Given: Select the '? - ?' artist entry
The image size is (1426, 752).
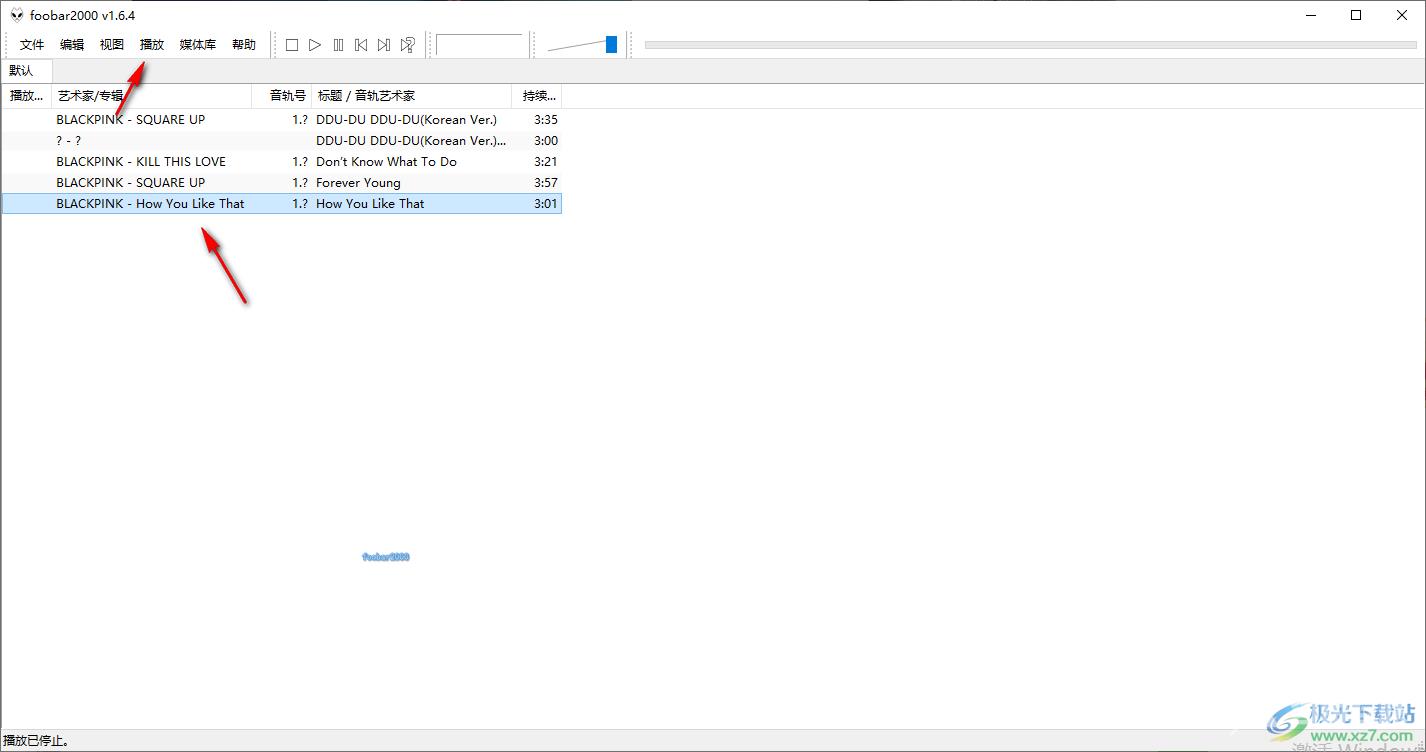Looking at the screenshot, I should pos(69,141).
